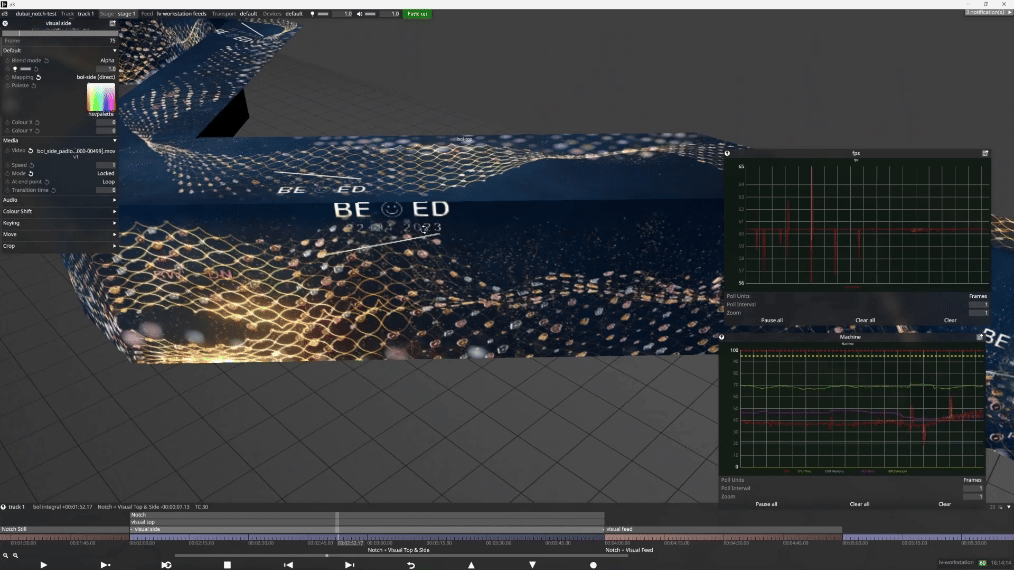The height and width of the screenshot is (570, 1014).
Task: Open the Stage stage 1 menu
Action: (x=117, y=14)
